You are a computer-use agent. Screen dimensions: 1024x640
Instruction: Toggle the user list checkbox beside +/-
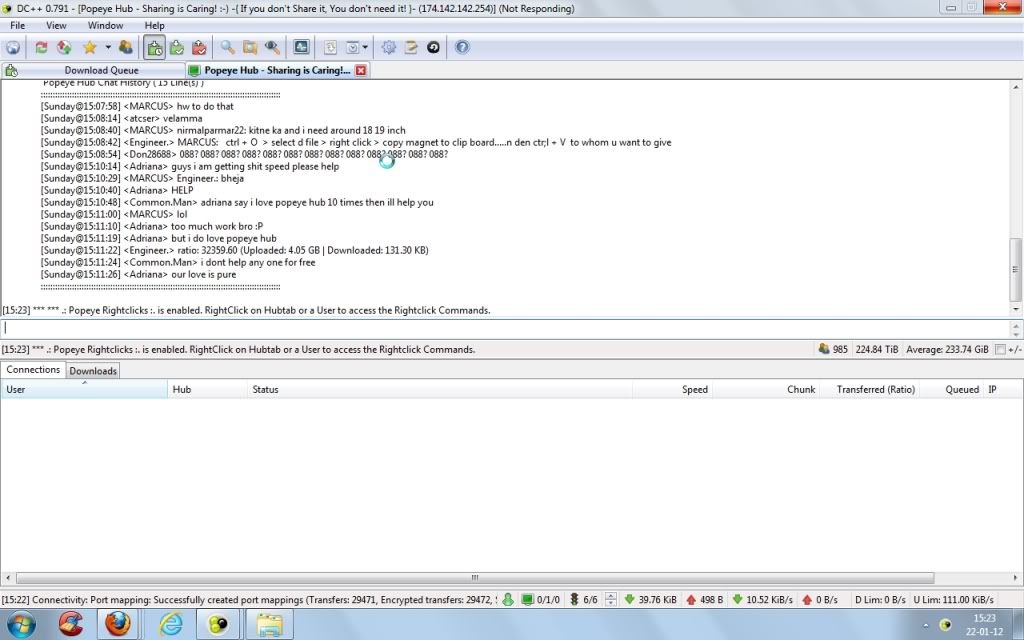[1000, 350]
